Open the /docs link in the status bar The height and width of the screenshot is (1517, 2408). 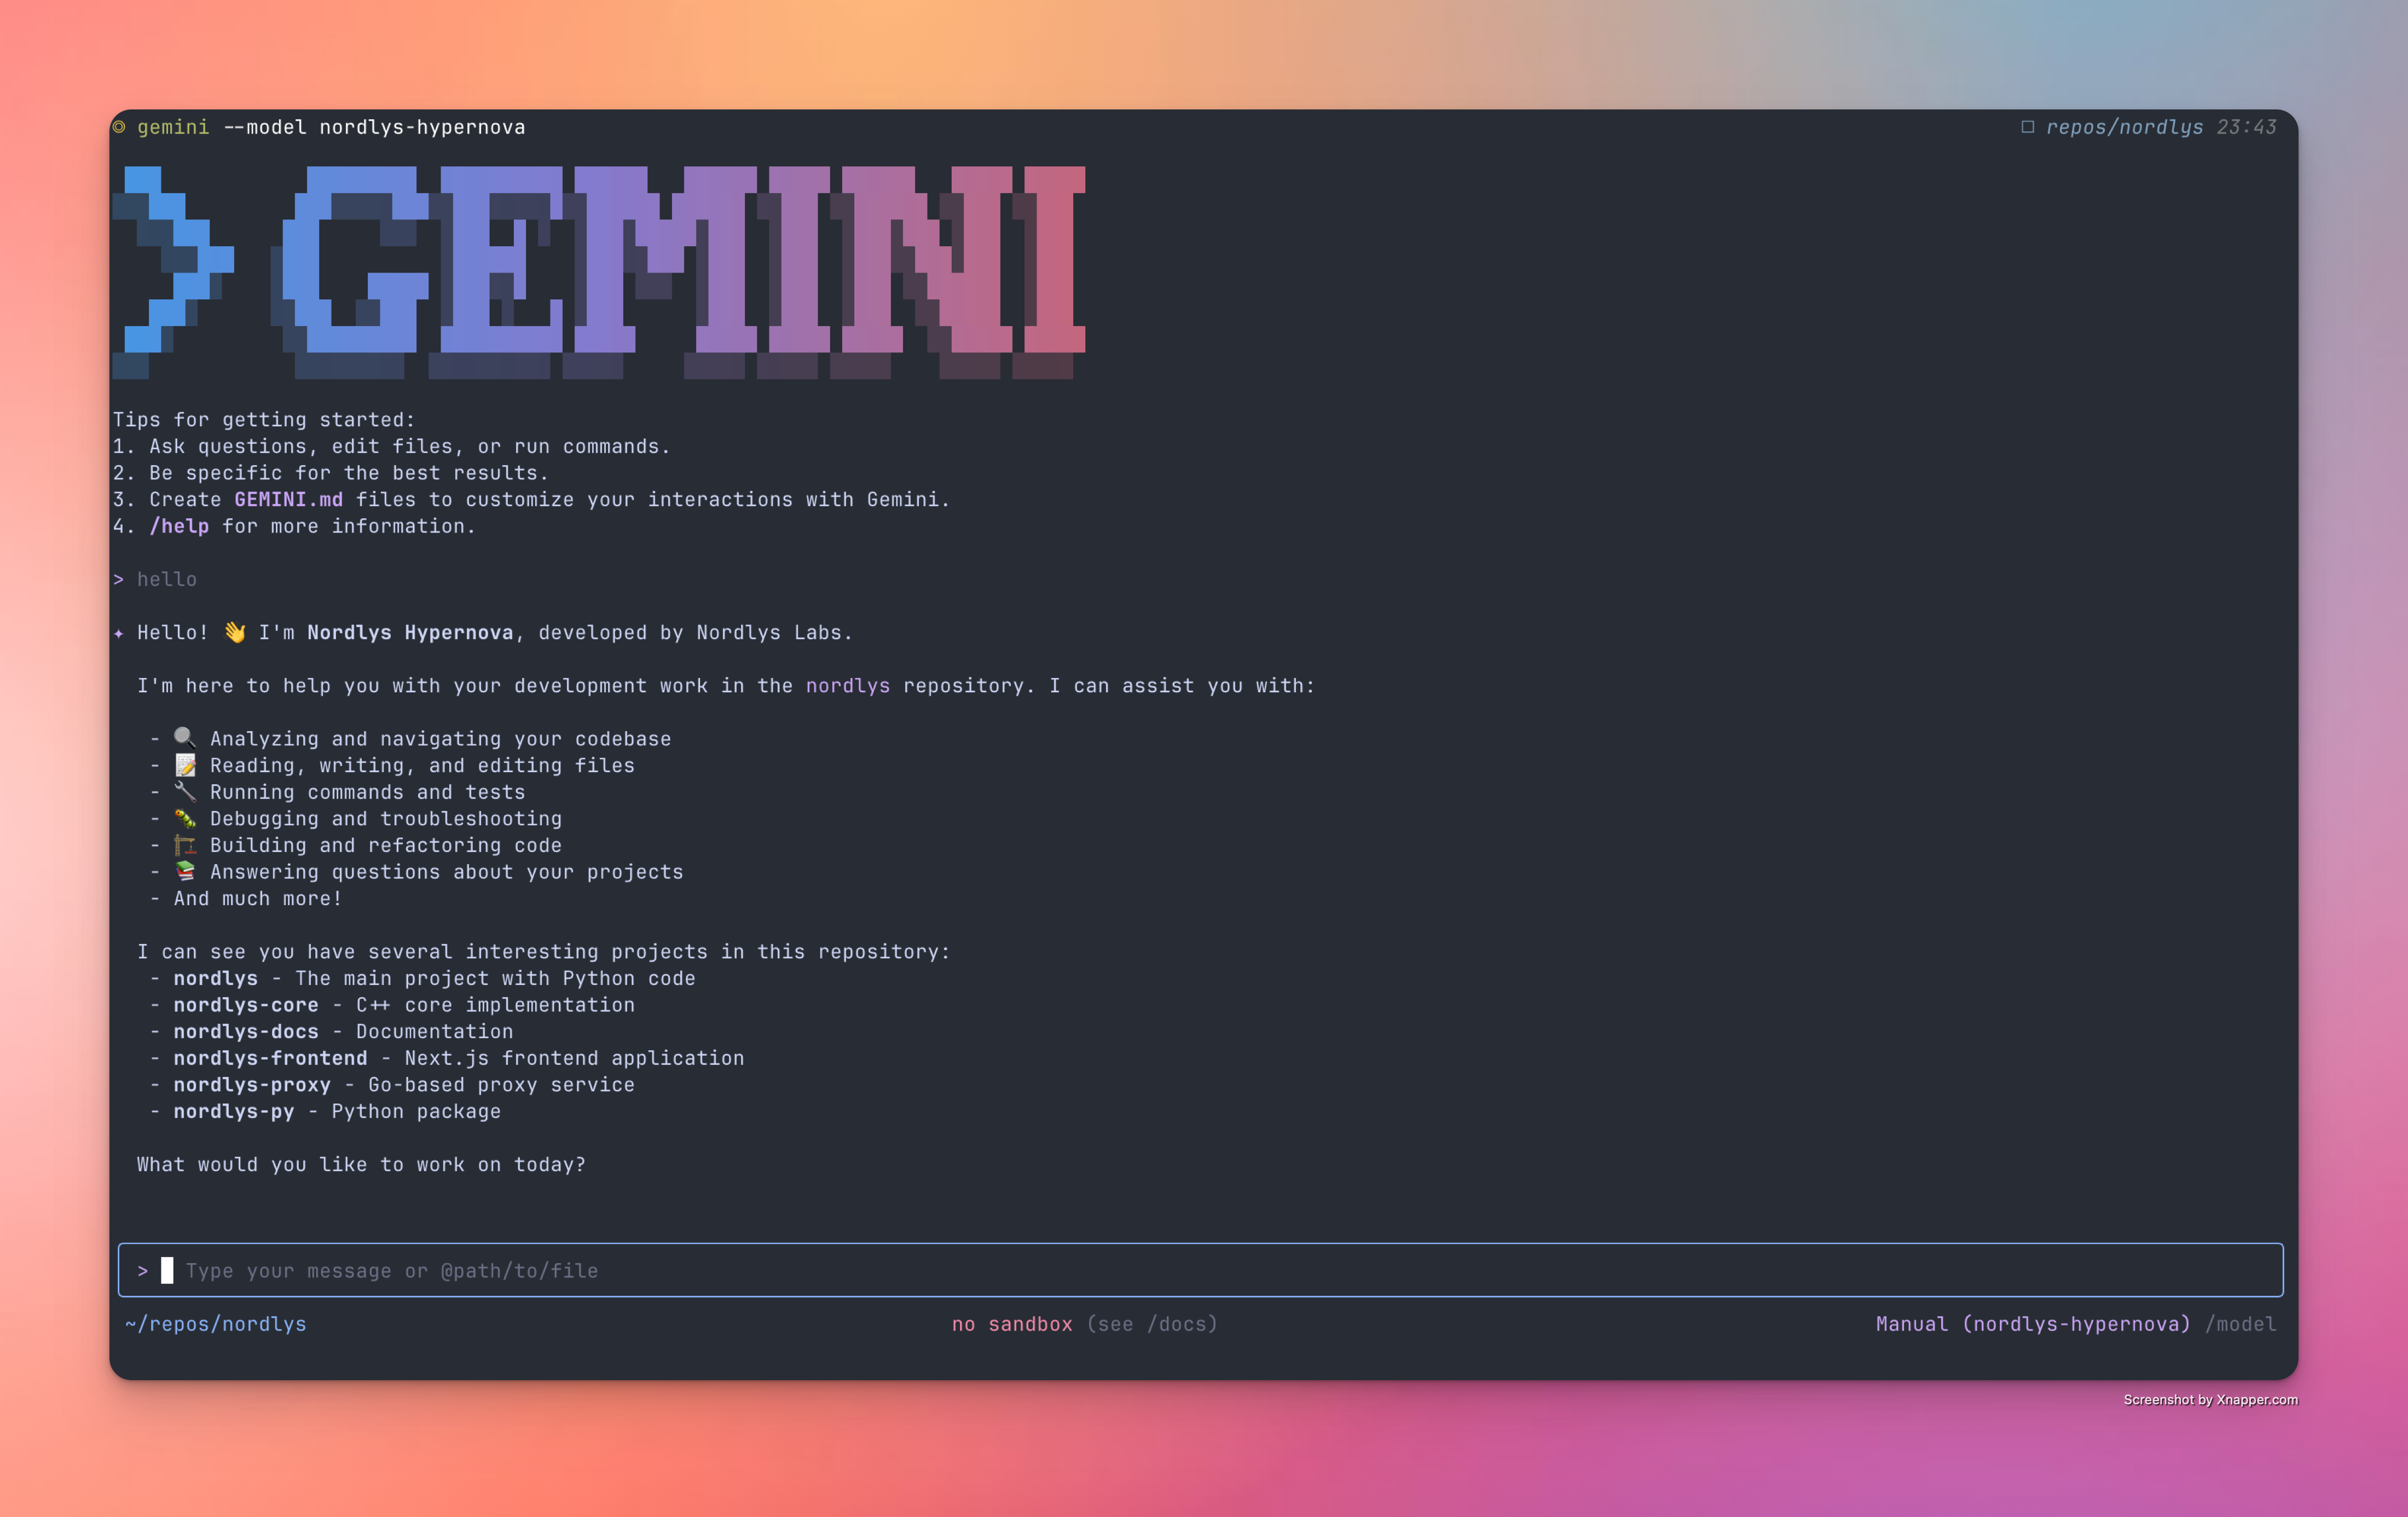pyautogui.click(x=1185, y=1323)
